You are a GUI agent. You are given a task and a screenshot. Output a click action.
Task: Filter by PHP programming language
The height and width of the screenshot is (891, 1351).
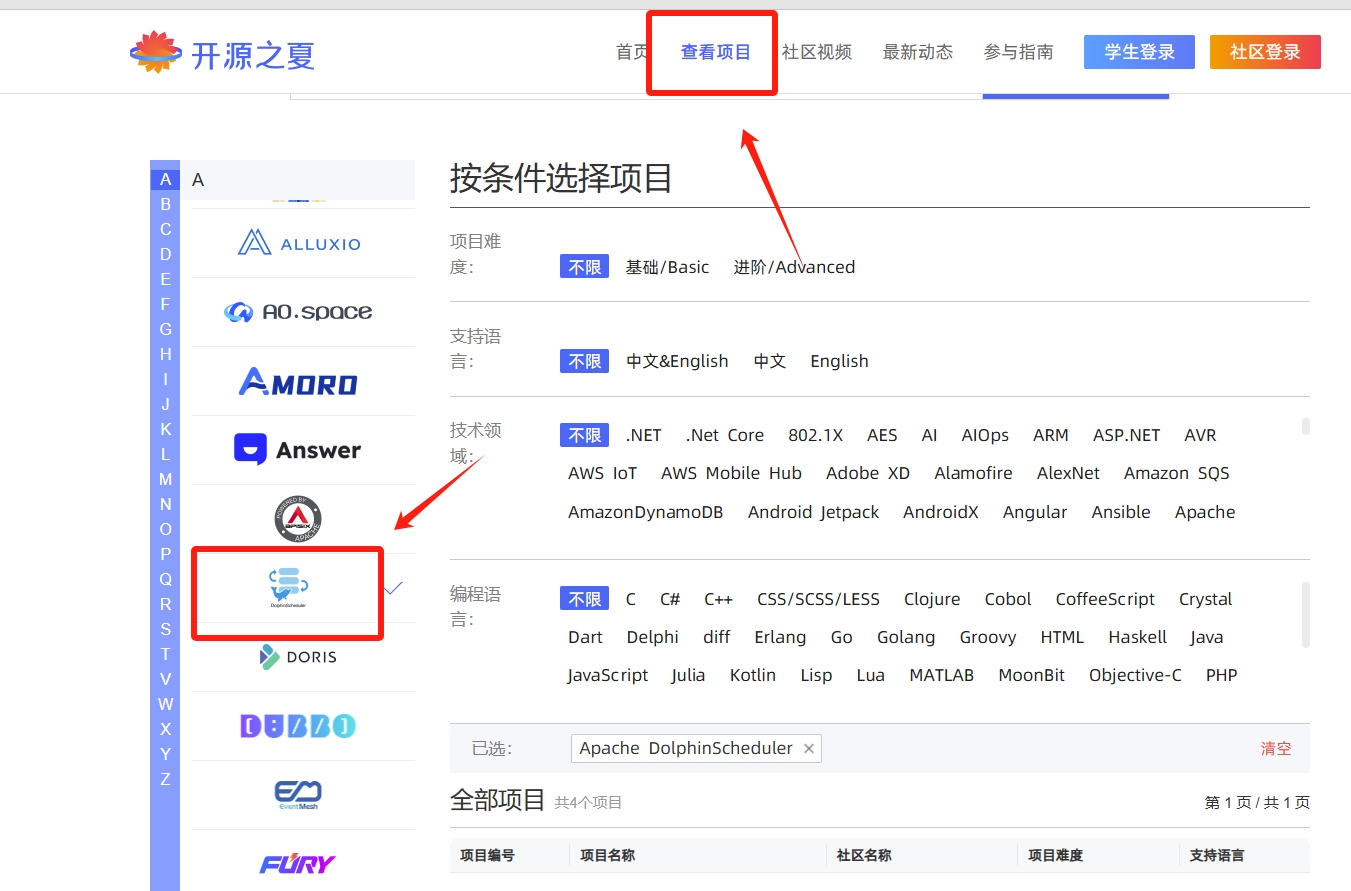(1222, 675)
